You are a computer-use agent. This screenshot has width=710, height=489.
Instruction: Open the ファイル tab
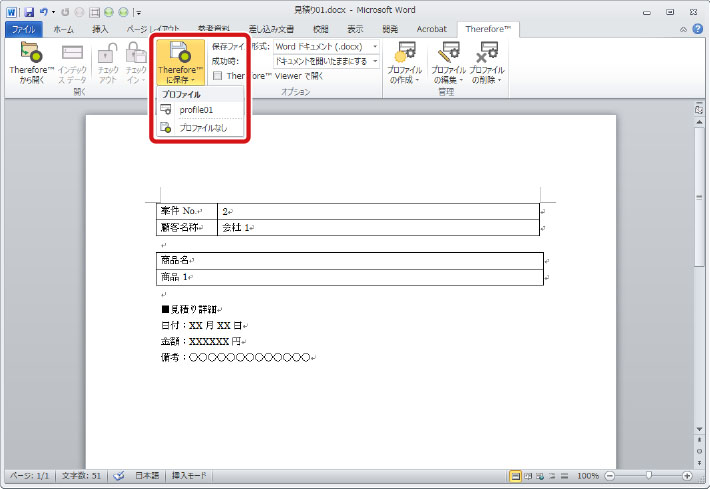pos(22,30)
